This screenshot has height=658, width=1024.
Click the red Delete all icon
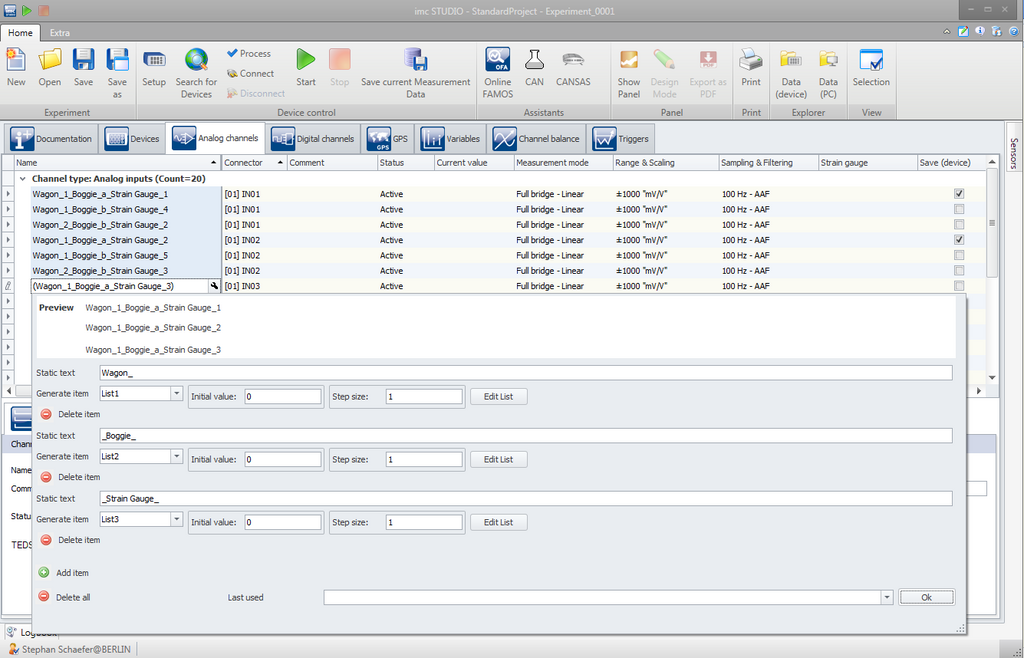point(44,597)
